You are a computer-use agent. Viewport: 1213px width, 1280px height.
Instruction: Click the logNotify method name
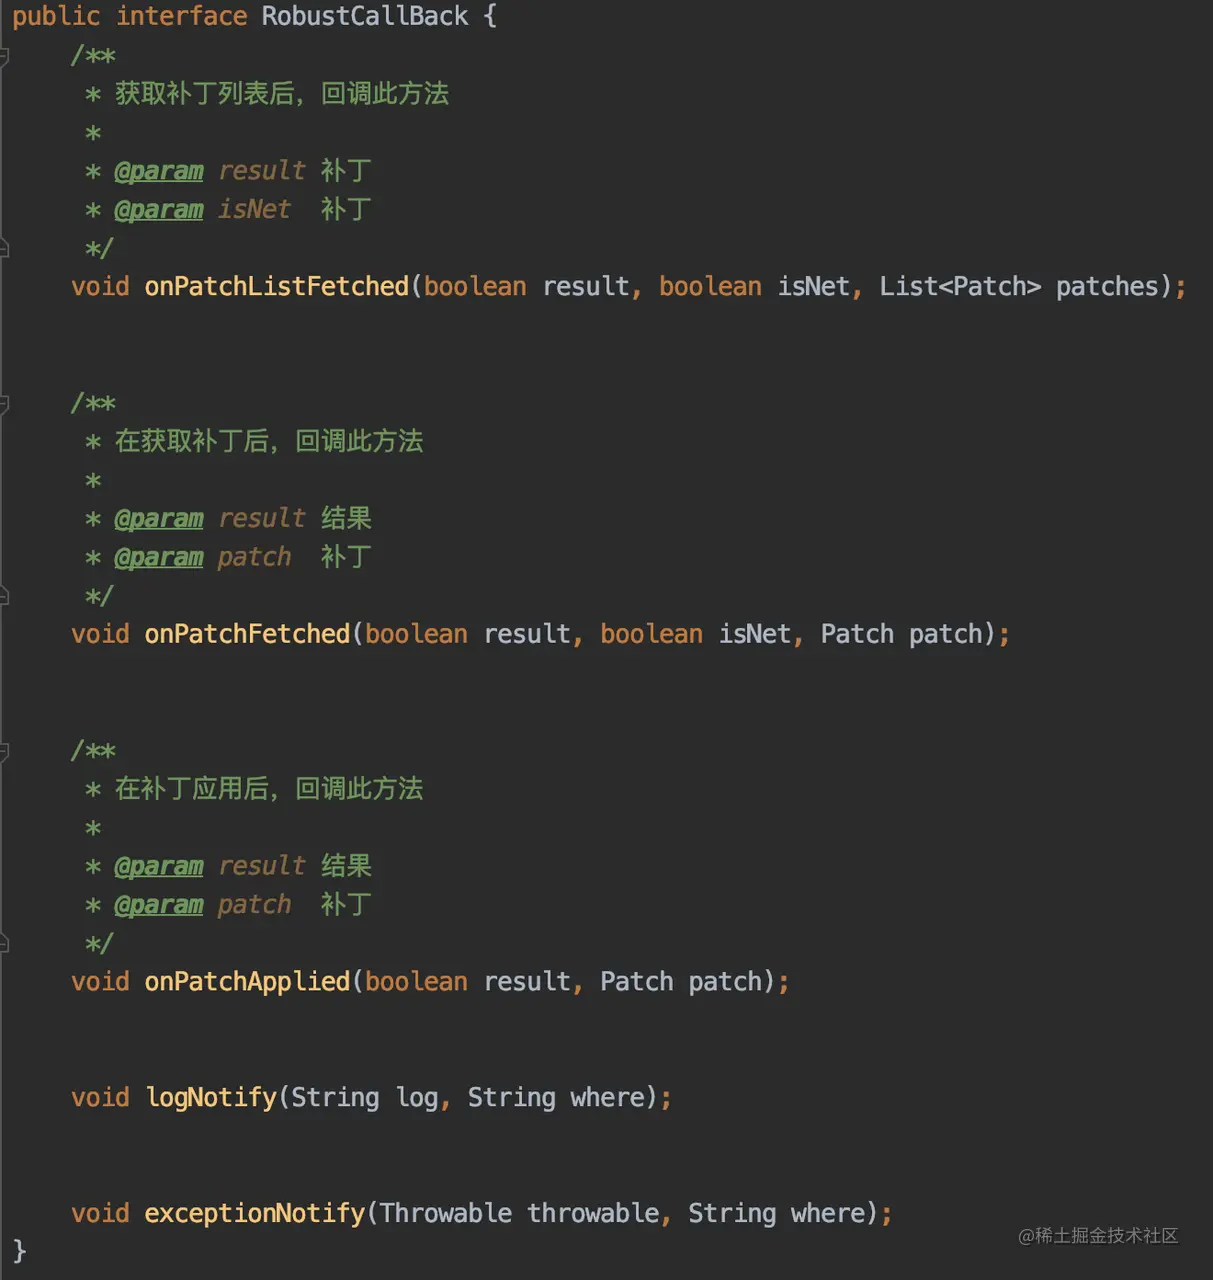click(x=212, y=1098)
